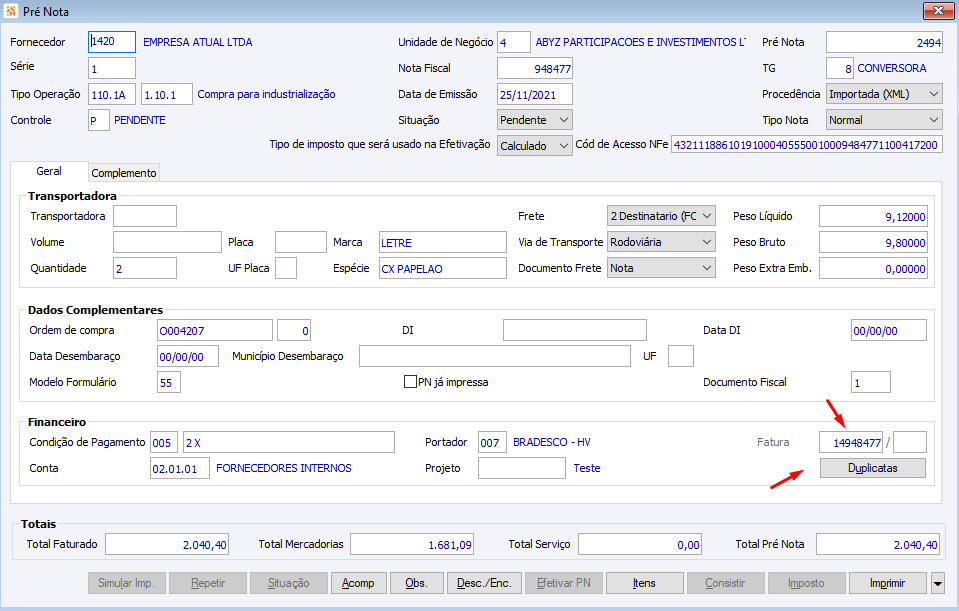This screenshot has width=959, height=611.
Task: Click the Unidade de Negócio field
Action: tap(514, 42)
